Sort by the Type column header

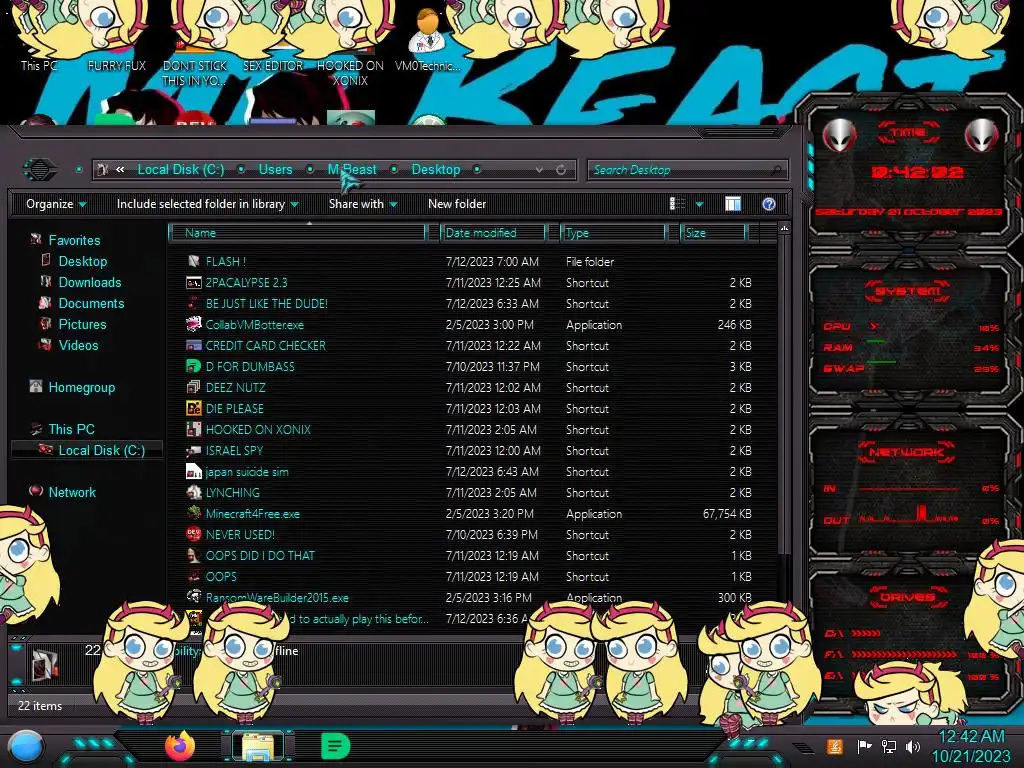(x=613, y=232)
